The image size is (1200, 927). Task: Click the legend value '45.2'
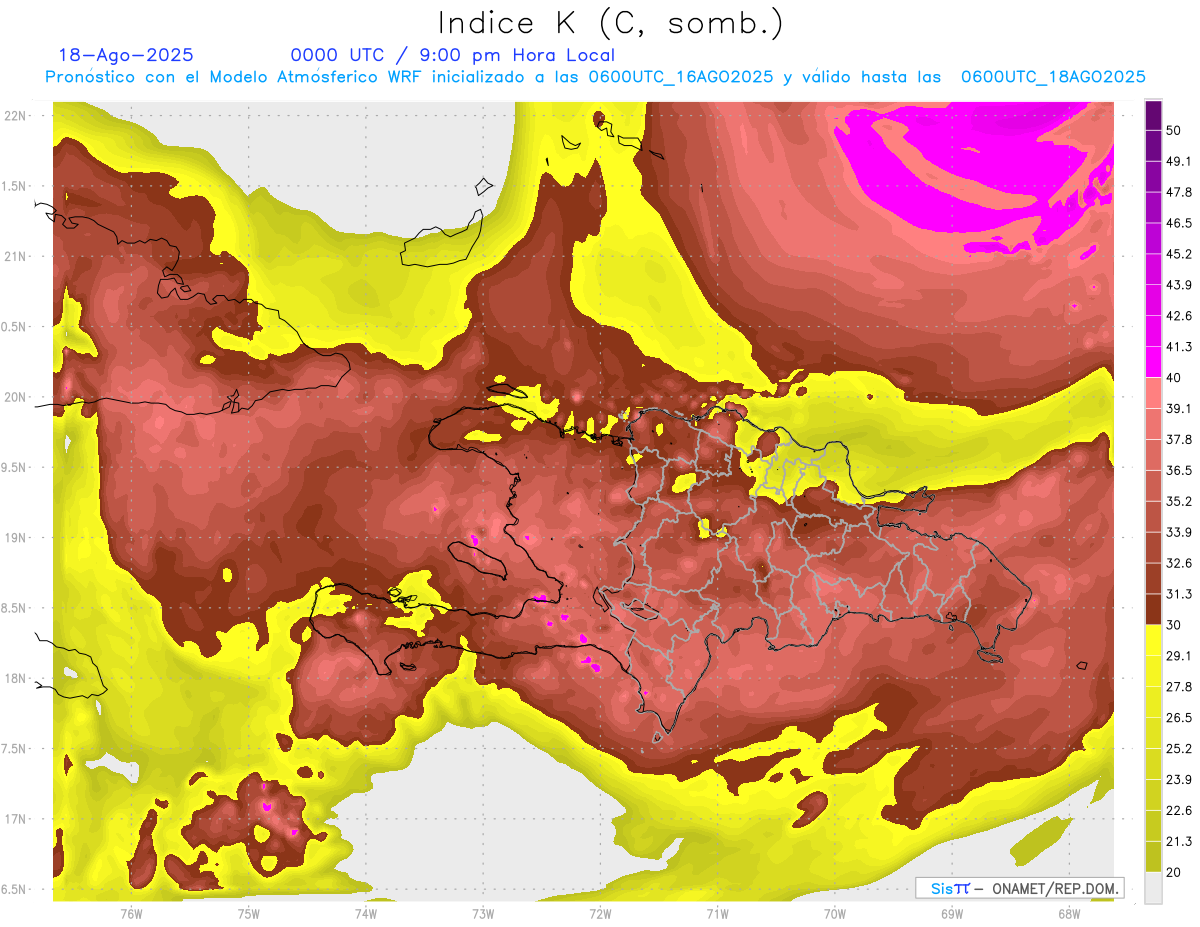tap(1179, 254)
